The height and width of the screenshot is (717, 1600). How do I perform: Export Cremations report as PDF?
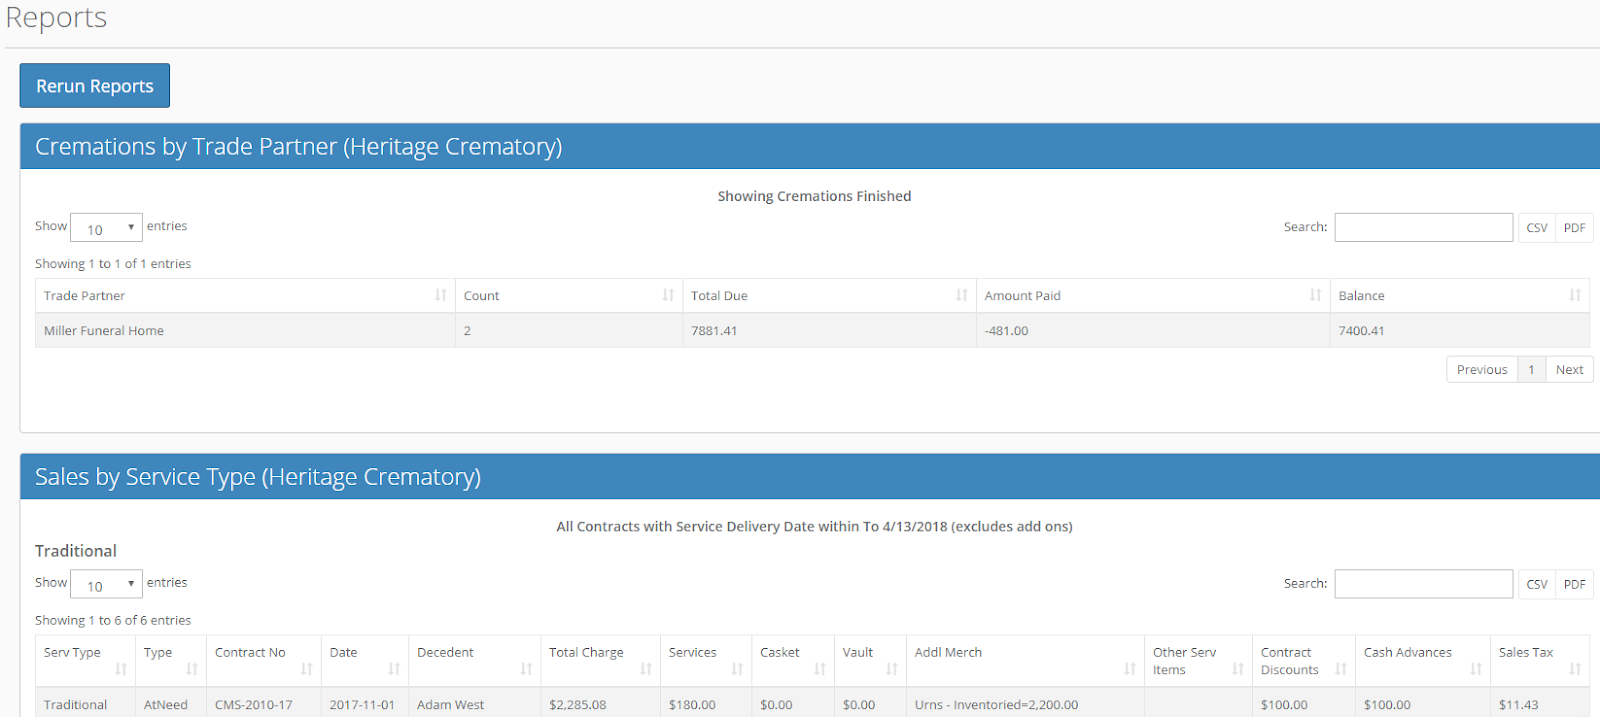click(1574, 228)
